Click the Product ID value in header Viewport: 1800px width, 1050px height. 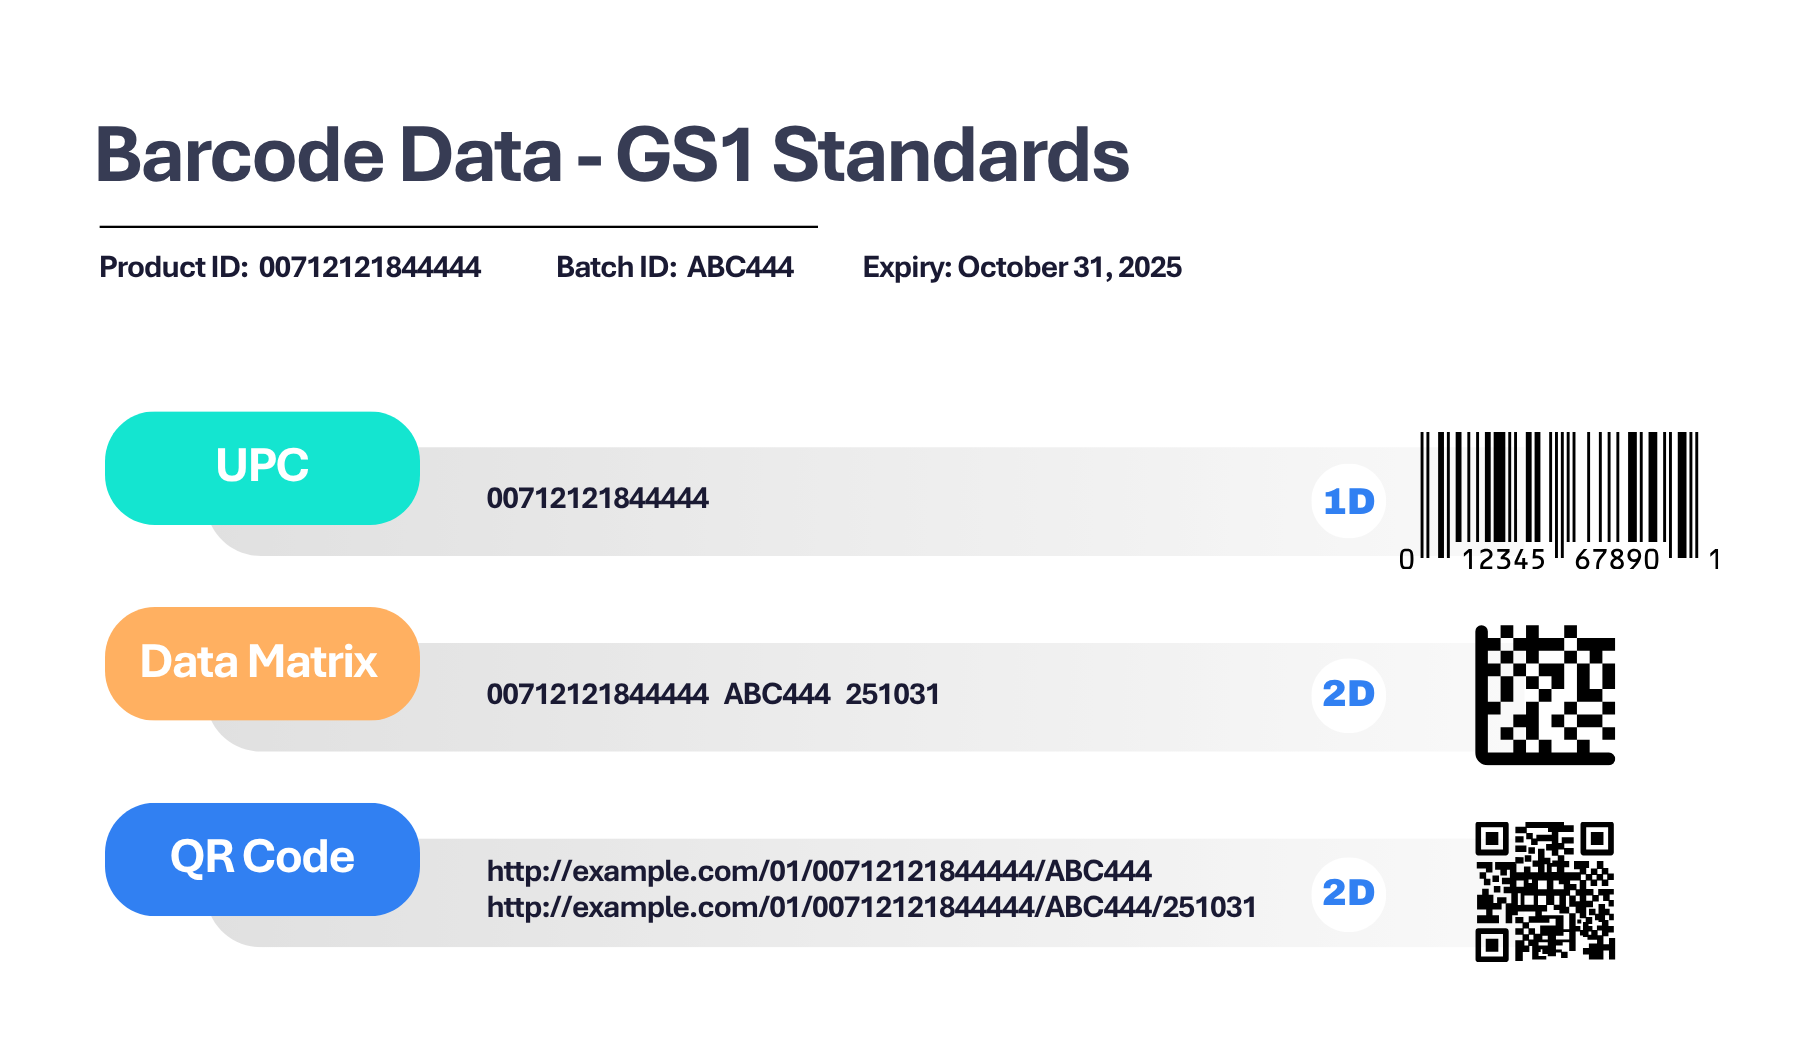coord(369,267)
